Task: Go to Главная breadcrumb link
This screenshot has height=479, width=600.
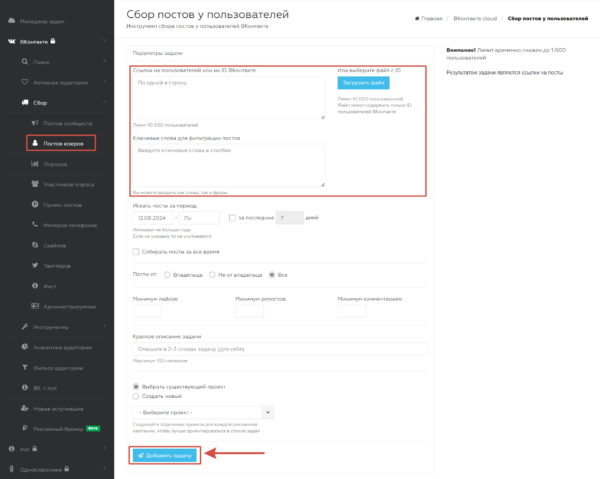Action: [431, 18]
